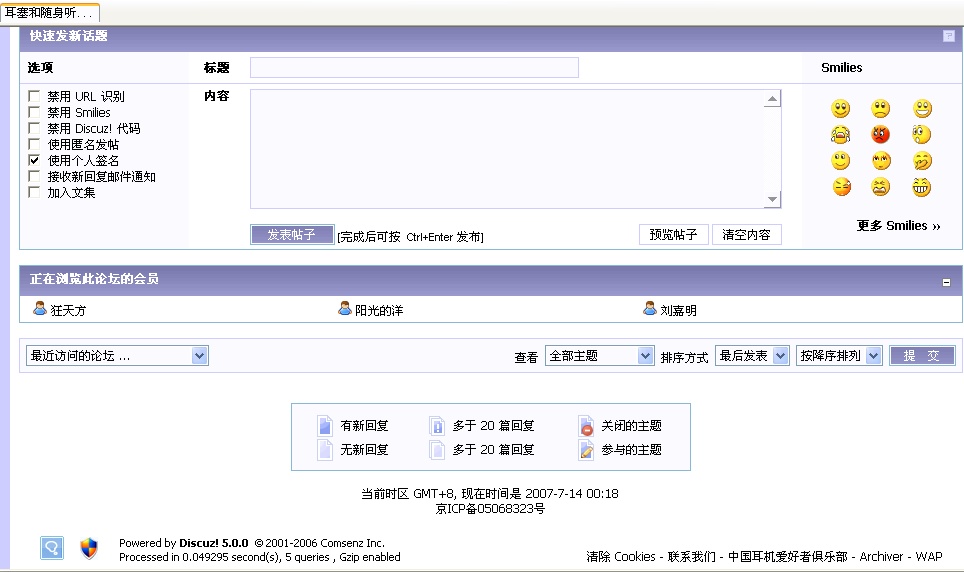
Task: Click the shield icon in the footer
Action: [x=89, y=547]
